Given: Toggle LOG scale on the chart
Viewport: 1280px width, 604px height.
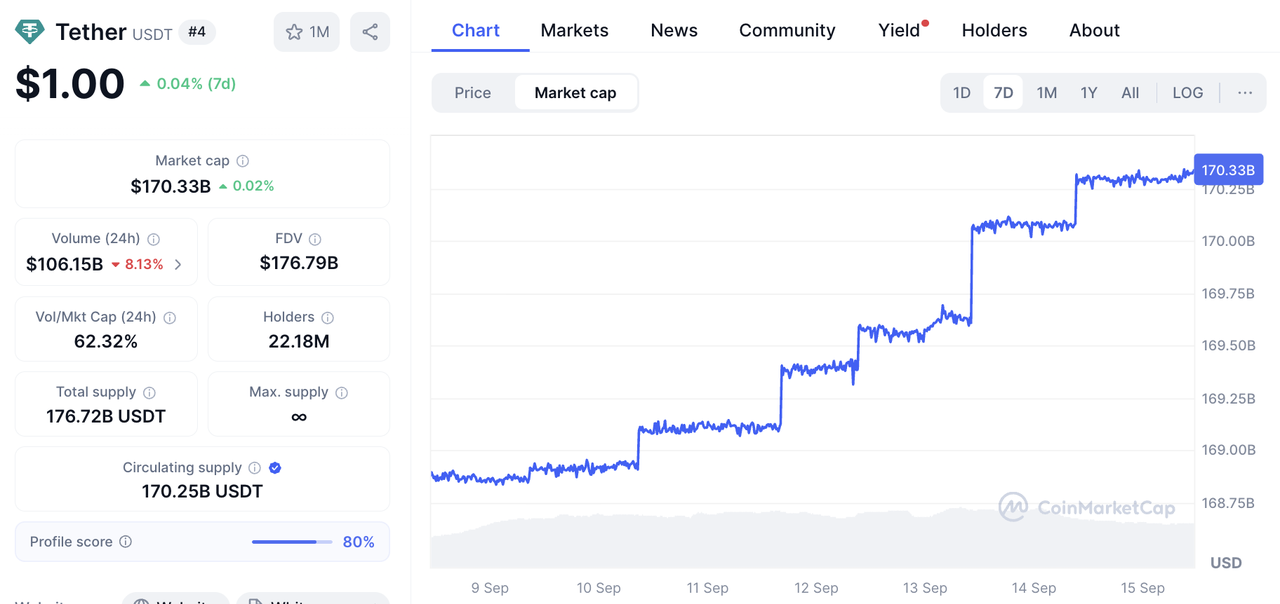Looking at the screenshot, I should pyautogui.click(x=1187, y=93).
